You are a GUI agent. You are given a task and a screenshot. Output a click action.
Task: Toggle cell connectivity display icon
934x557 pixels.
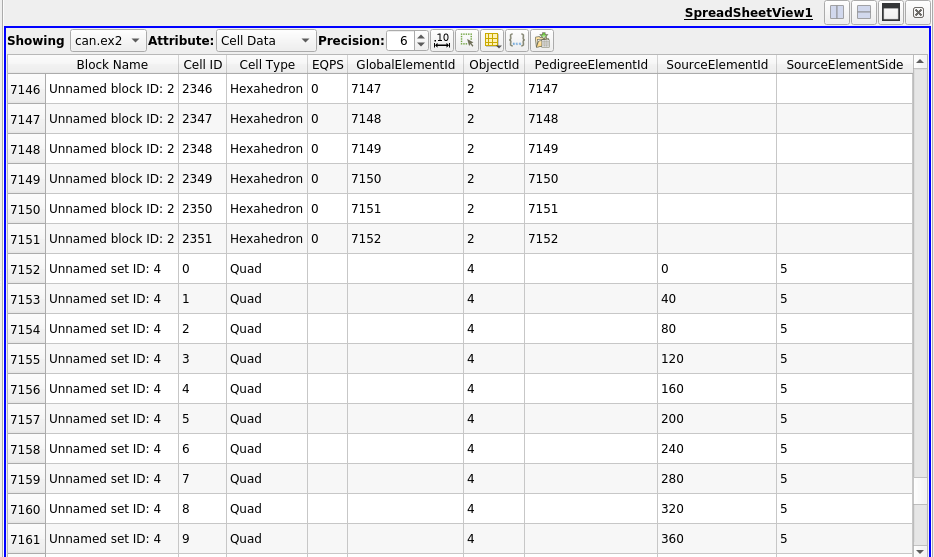point(517,41)
